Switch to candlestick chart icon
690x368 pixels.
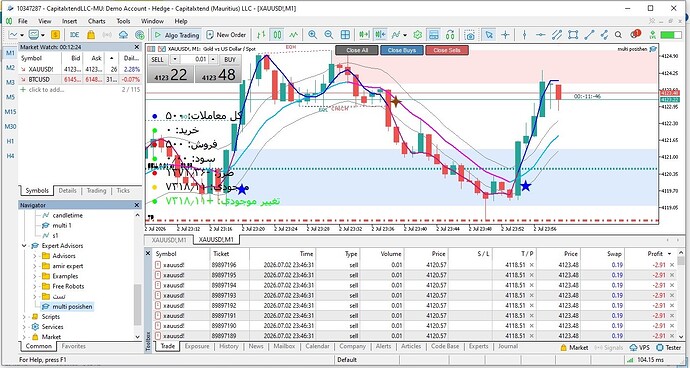[x=277, y=35]
